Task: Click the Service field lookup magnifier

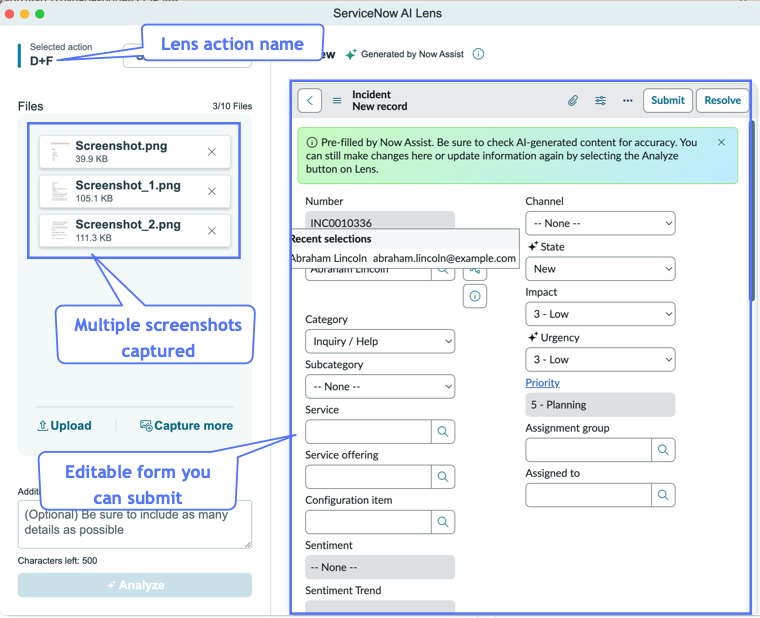Action: (x=443, y=431)
